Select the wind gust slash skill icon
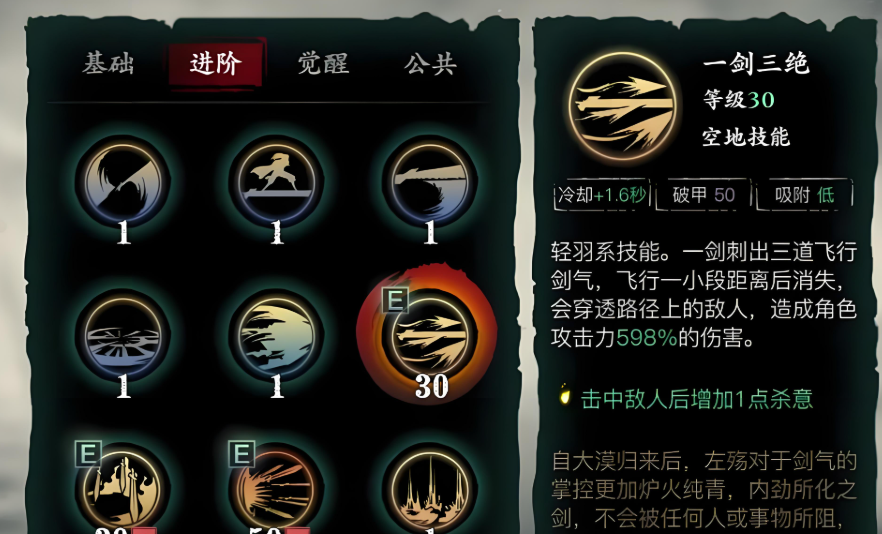This screenshot has width=882, height=534. point(276,335)
